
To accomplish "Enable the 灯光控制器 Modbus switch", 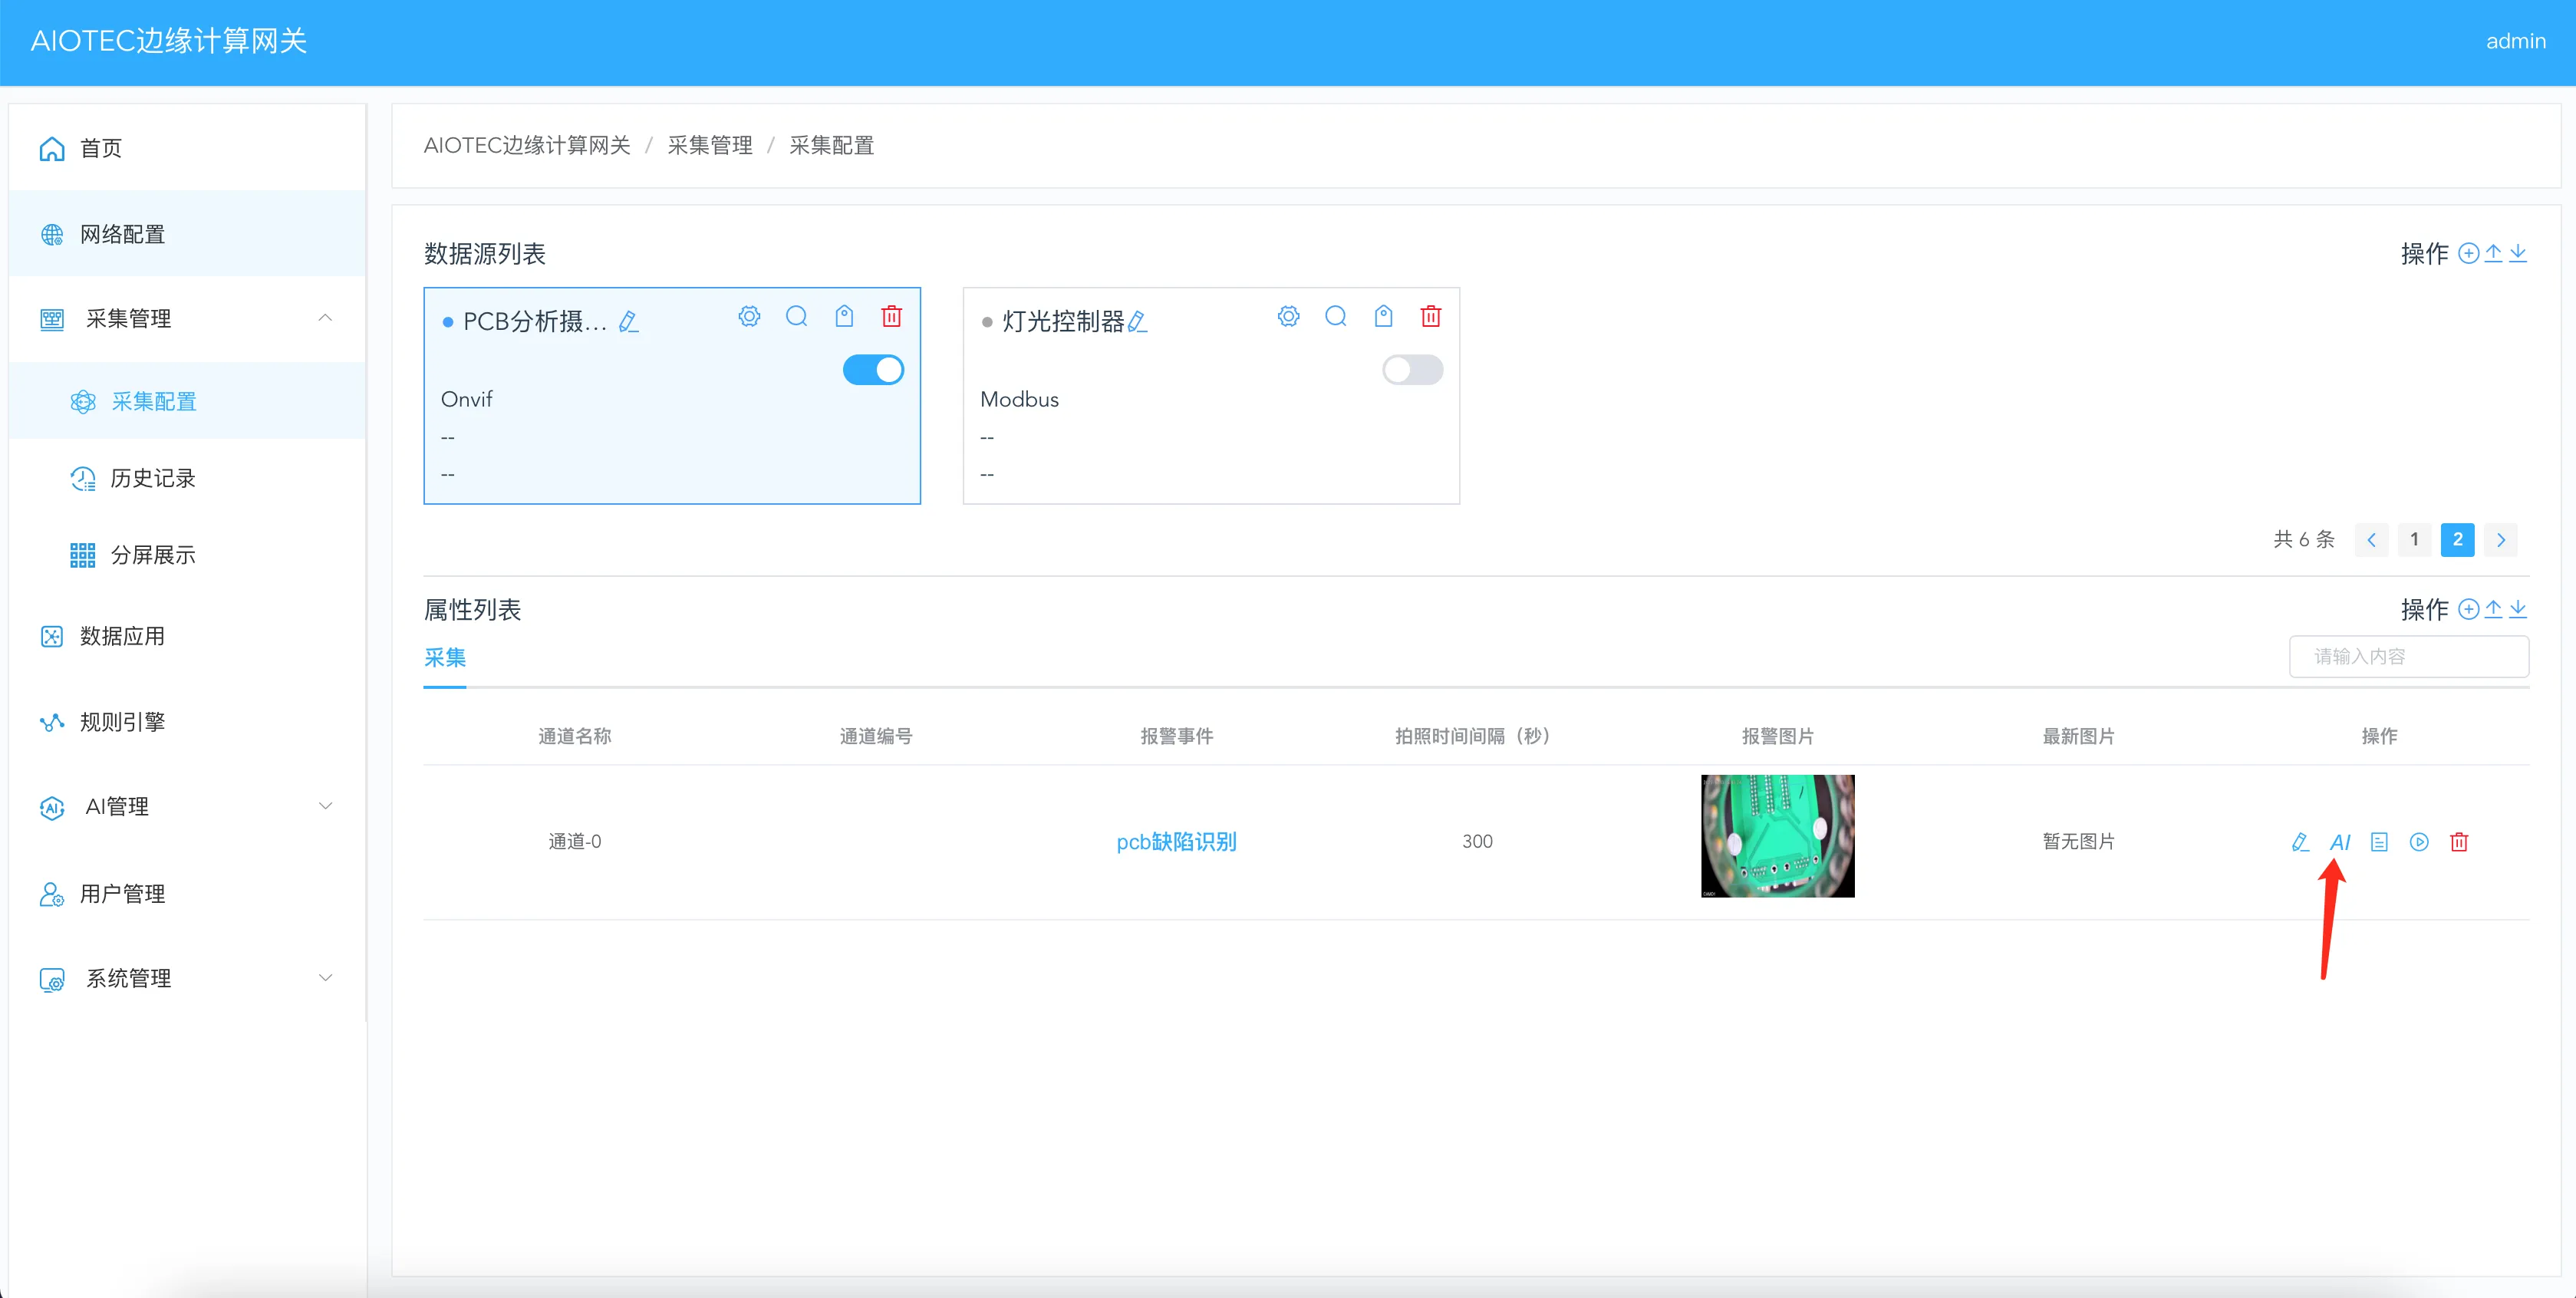I will tap(1412, 370).
